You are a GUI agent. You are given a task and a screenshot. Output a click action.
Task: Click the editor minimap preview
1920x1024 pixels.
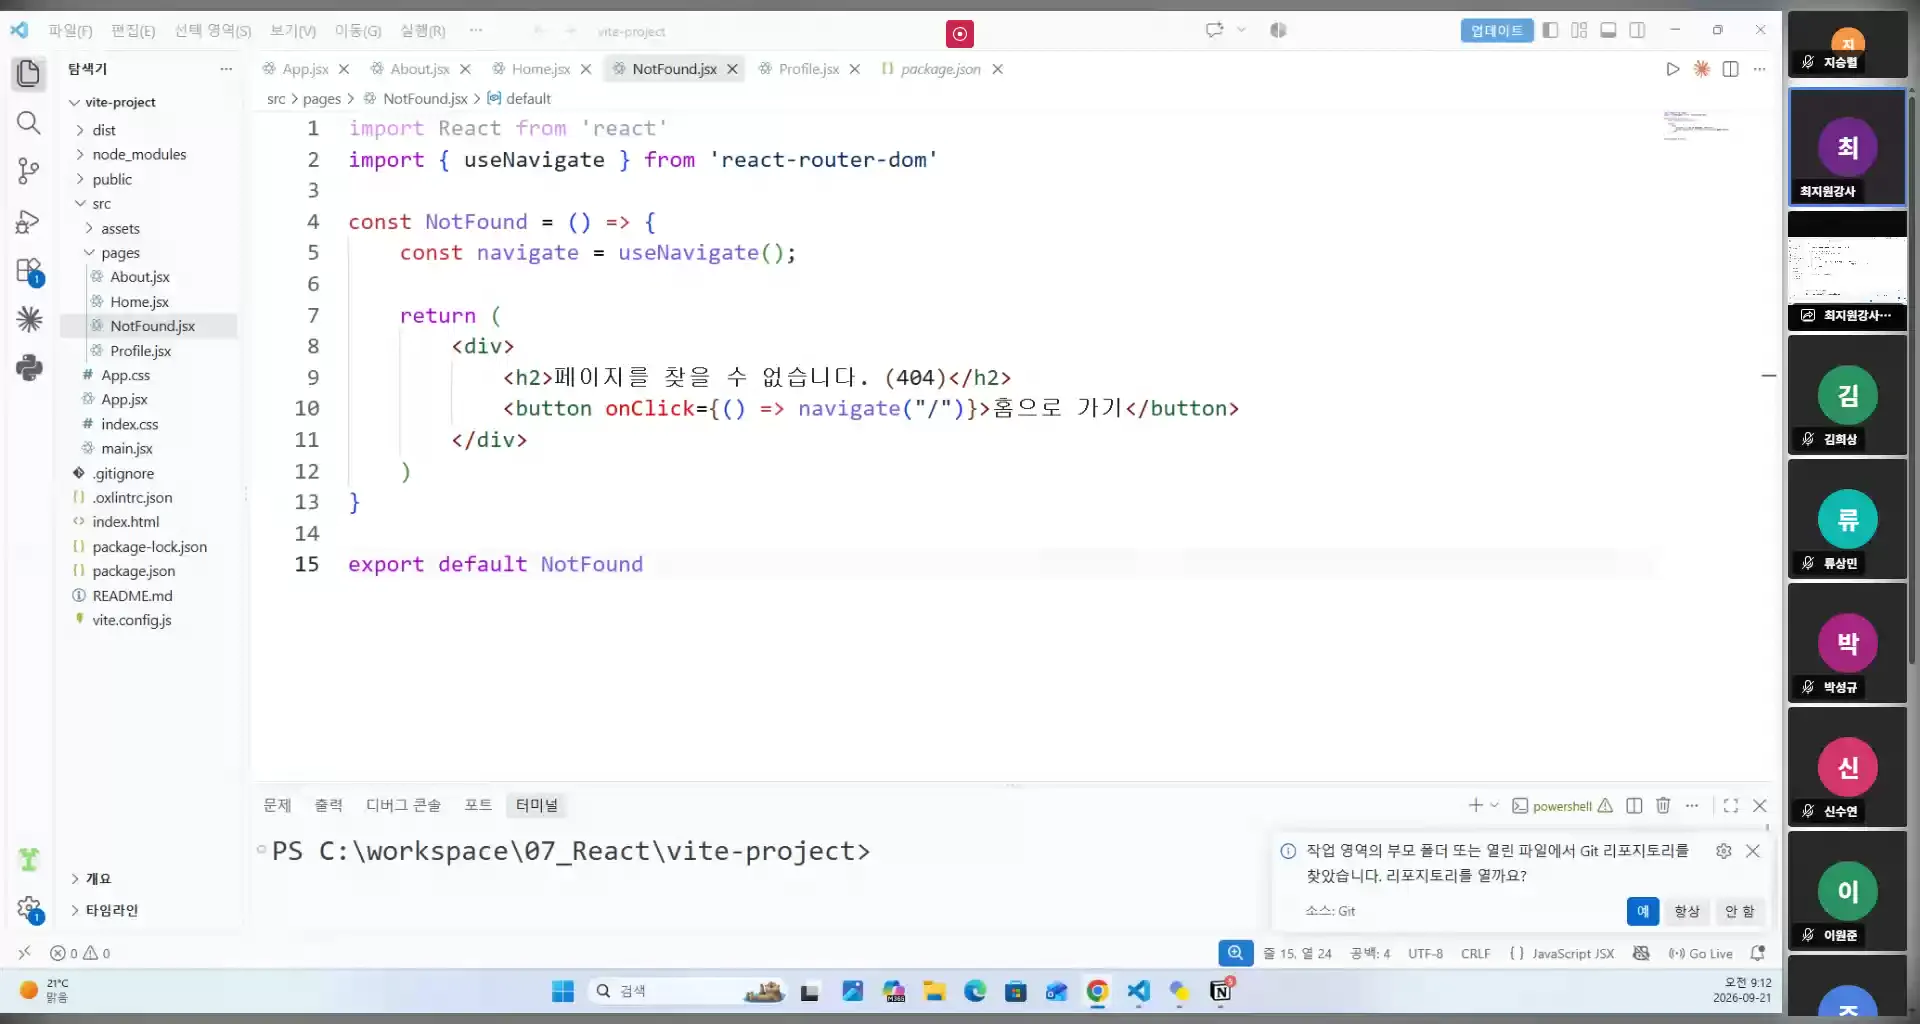(x=1697, y=126)
